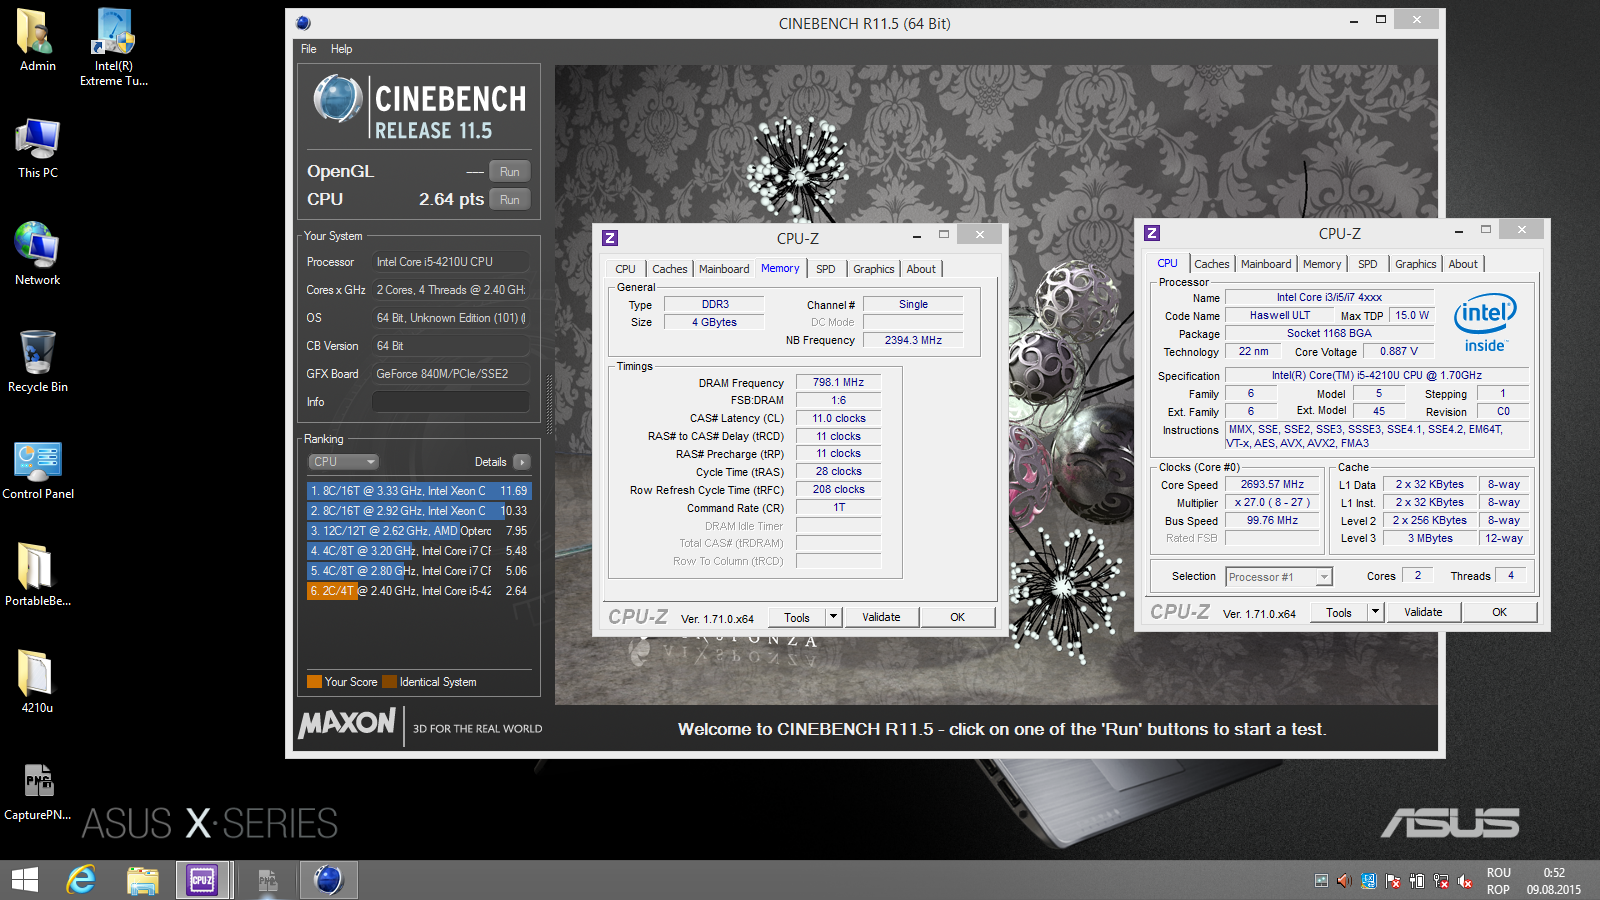
Task: Click Tools button in right CPU-Z window
Action: coord(1339,612)
